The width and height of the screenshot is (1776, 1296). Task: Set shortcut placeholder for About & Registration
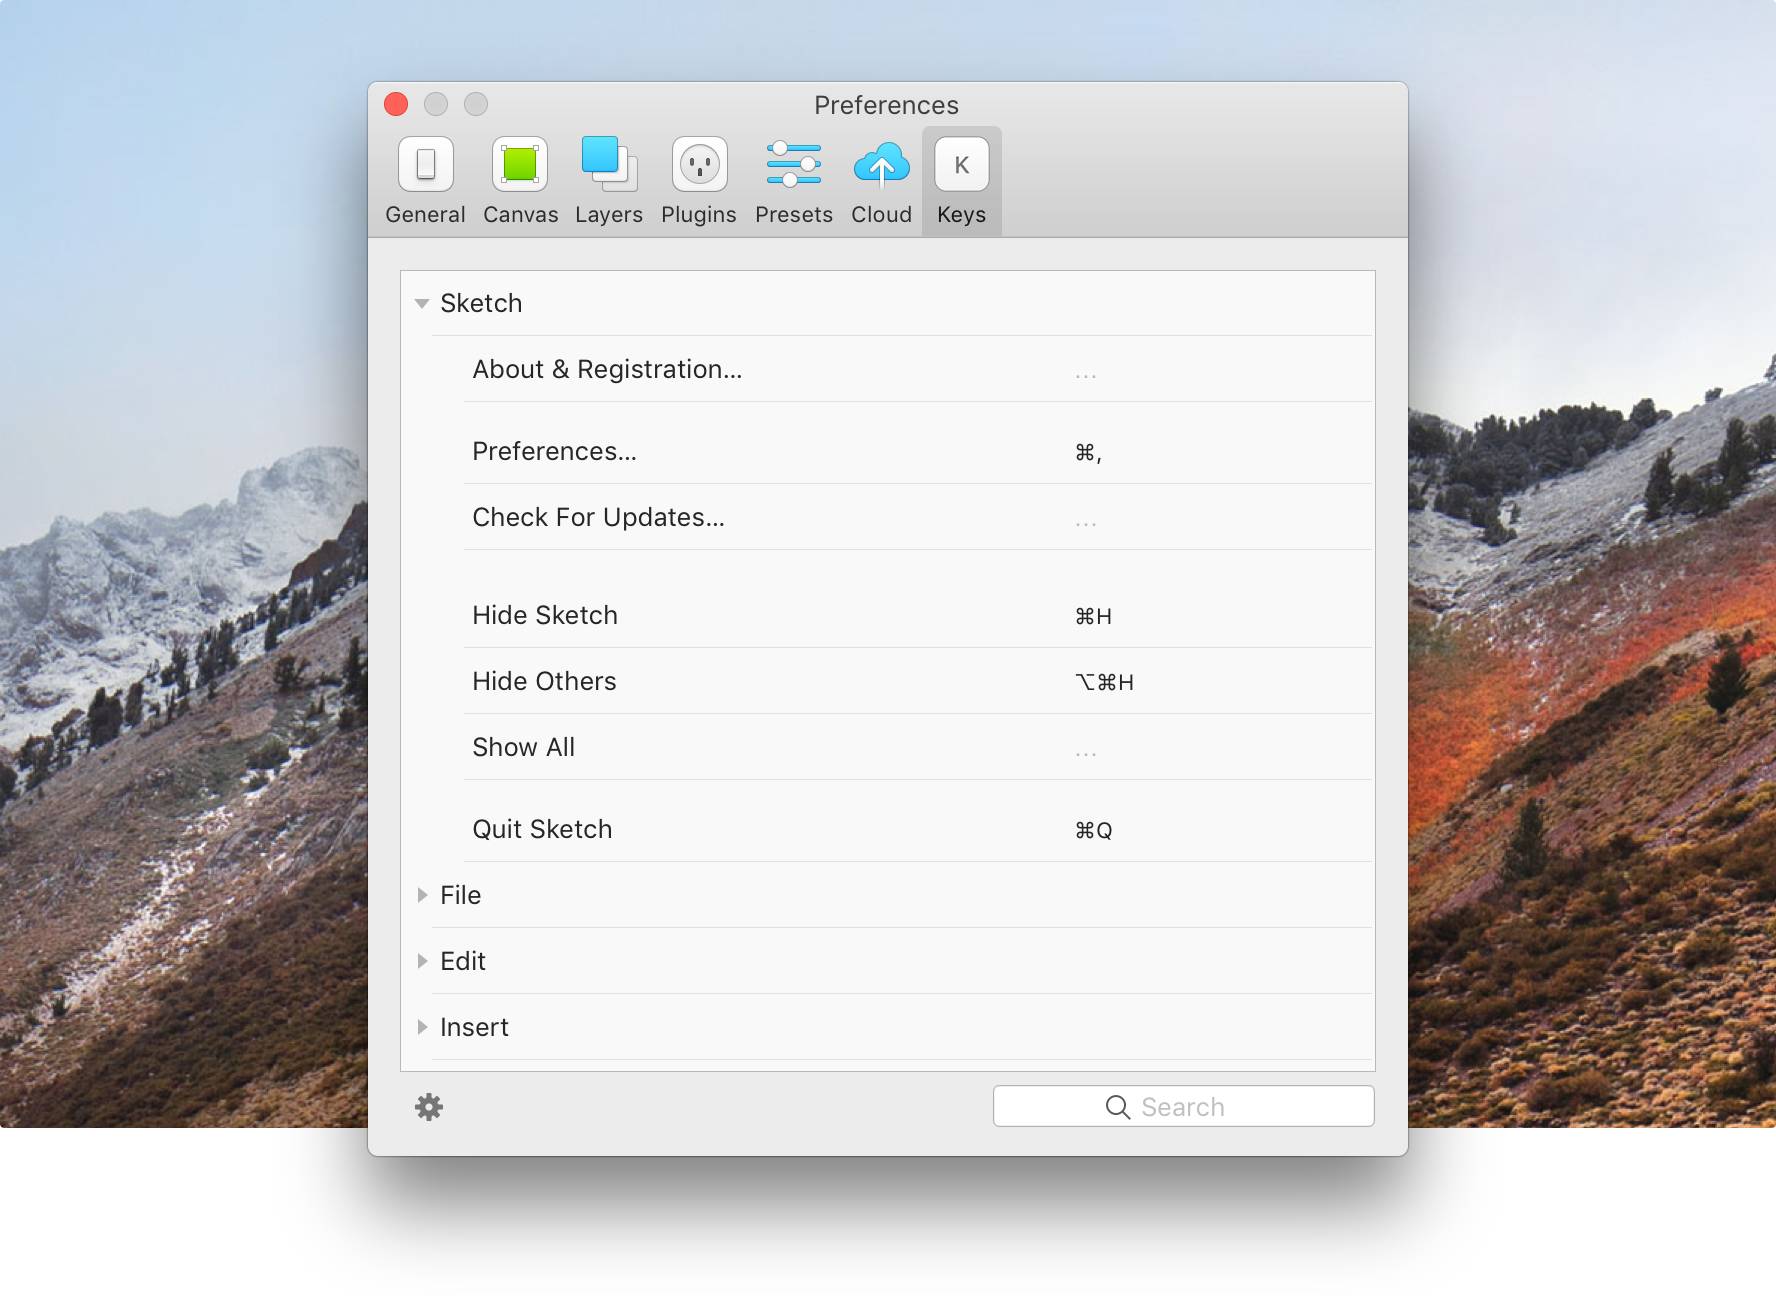(1086, 376)
